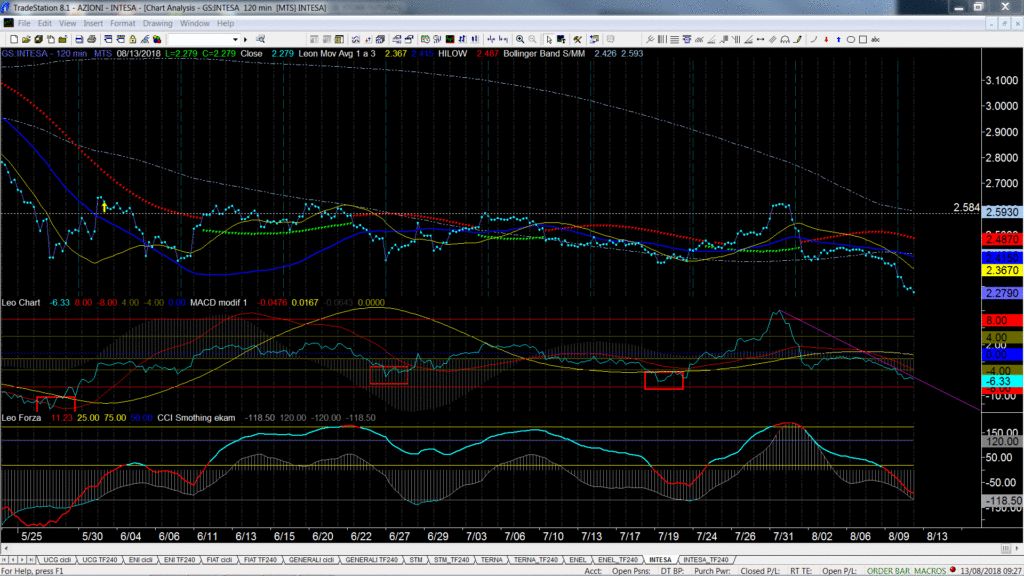Click the red down arrow drawing tool
Viewport: 1024px width, 576px height.
click(x=826, y=39)
